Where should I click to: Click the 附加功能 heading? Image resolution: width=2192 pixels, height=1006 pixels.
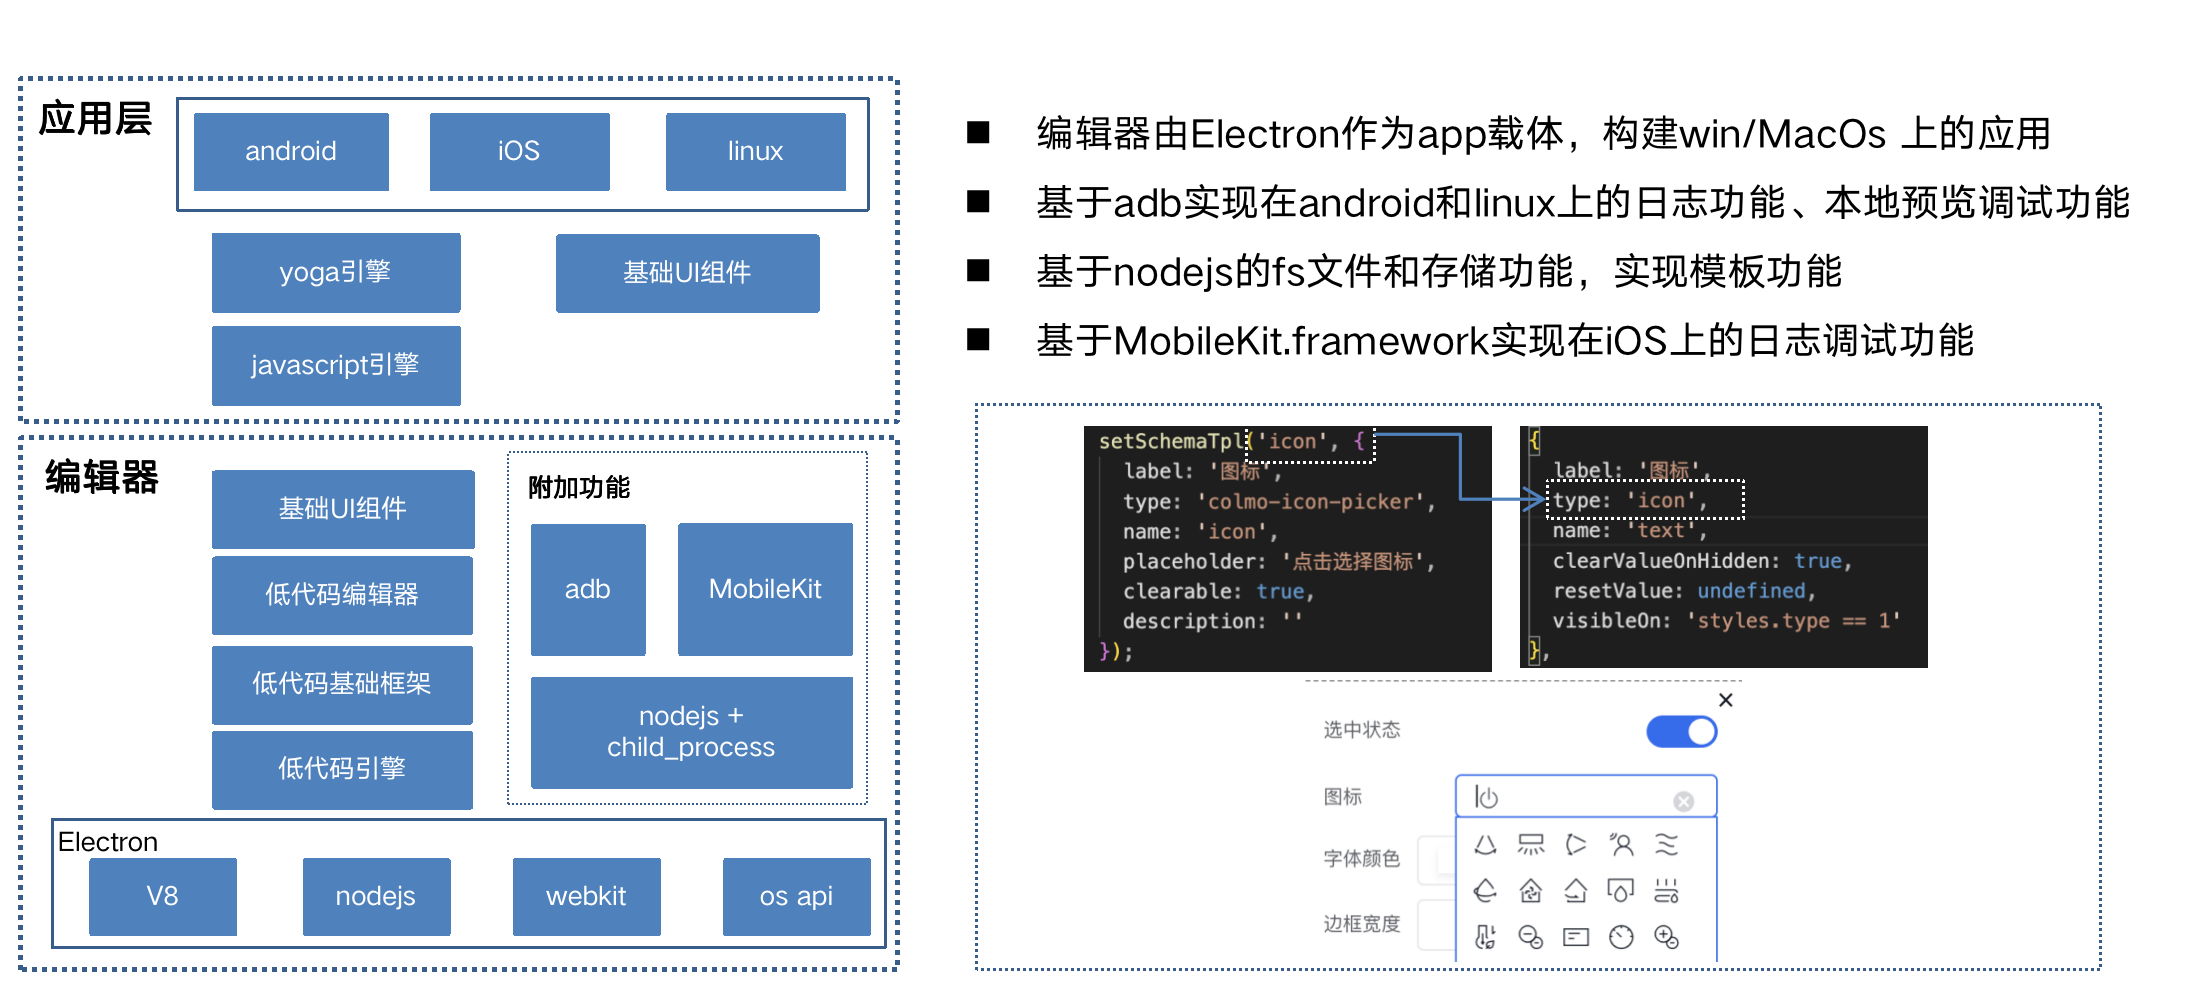point(579,487)
